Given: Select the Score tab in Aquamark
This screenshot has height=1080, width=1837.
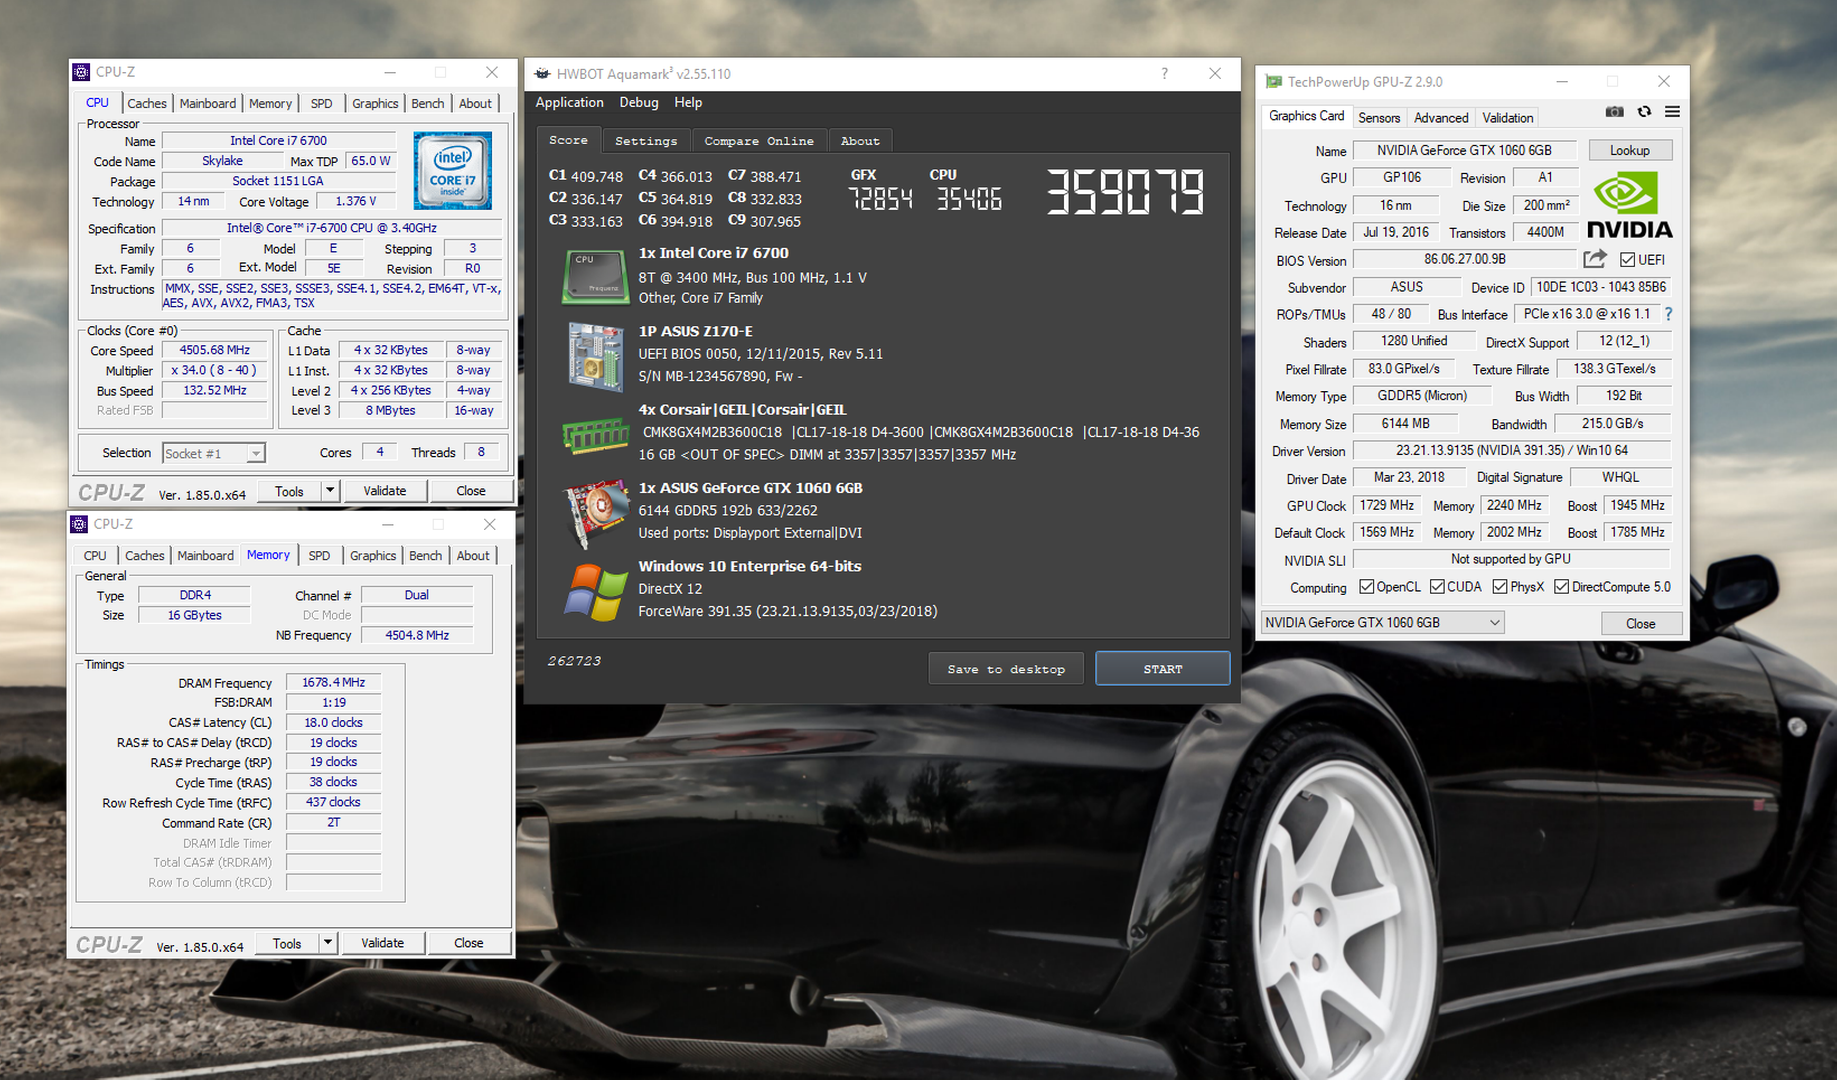Looking at the screenshot, I should coord(568,140).
